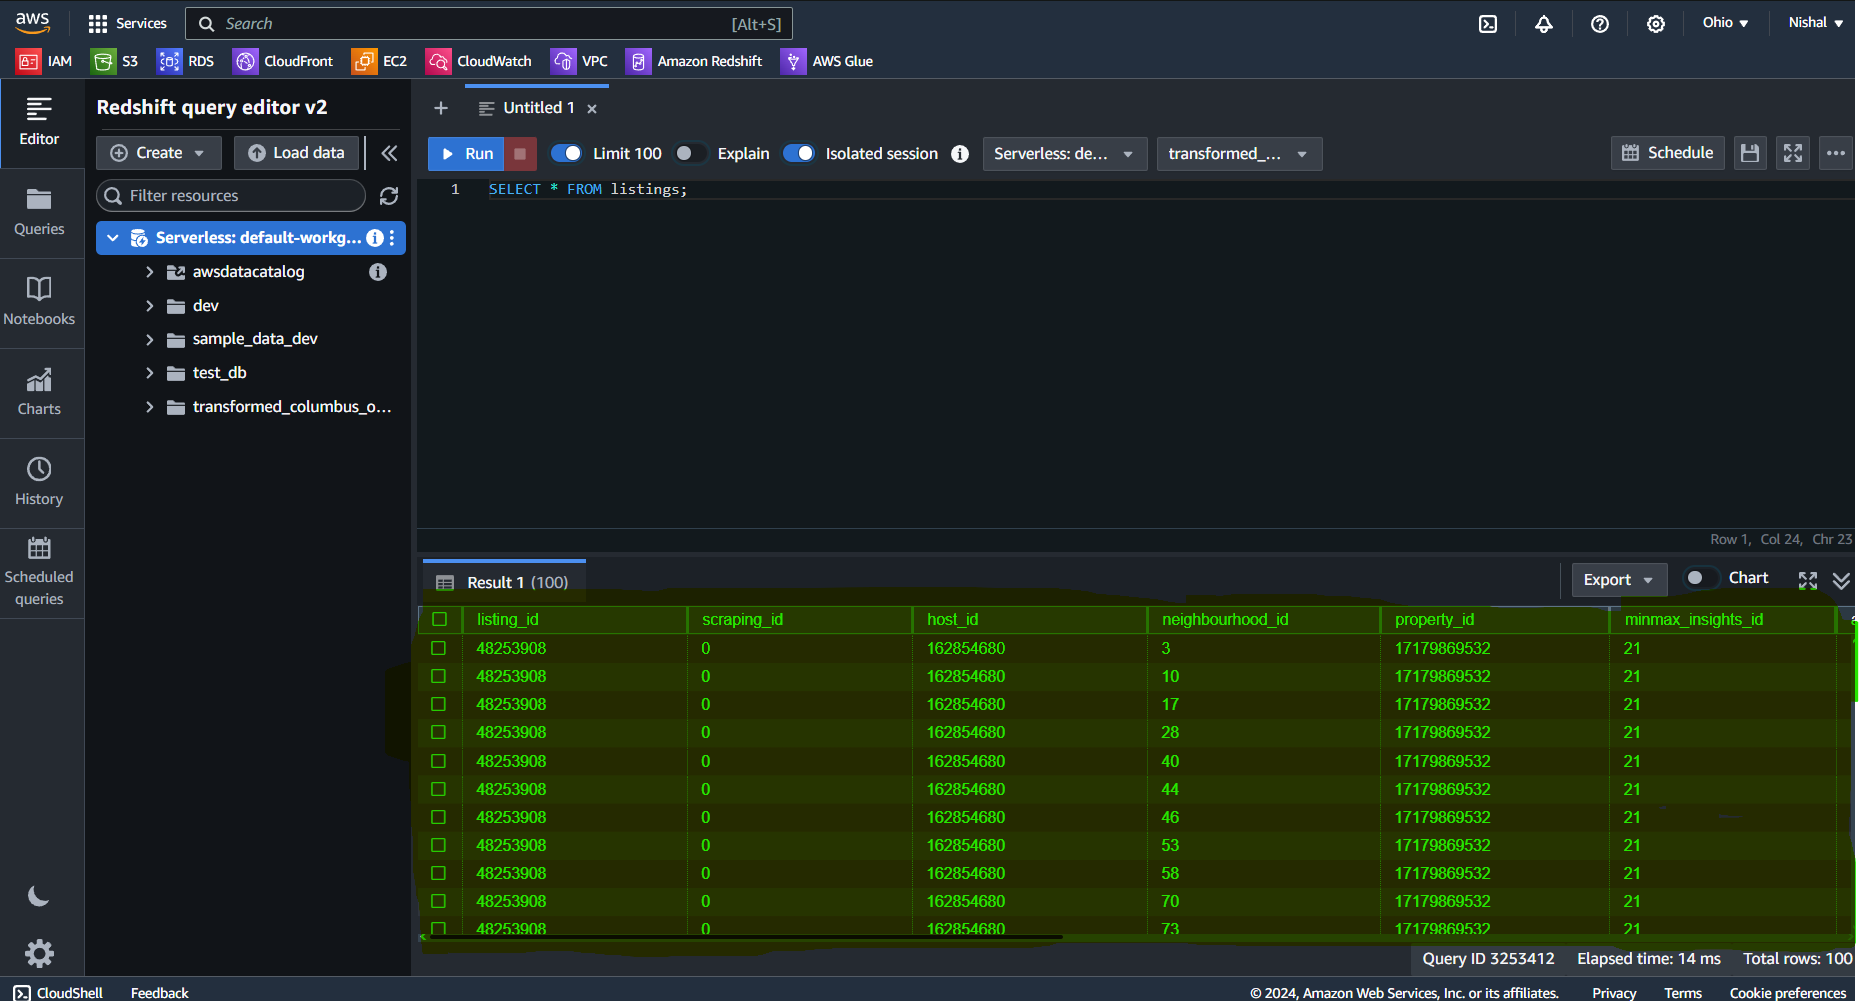Viewport: 1860px width, 1001px height.
Task: Show awsdatacatalog info icon
Action: (378, 272)
